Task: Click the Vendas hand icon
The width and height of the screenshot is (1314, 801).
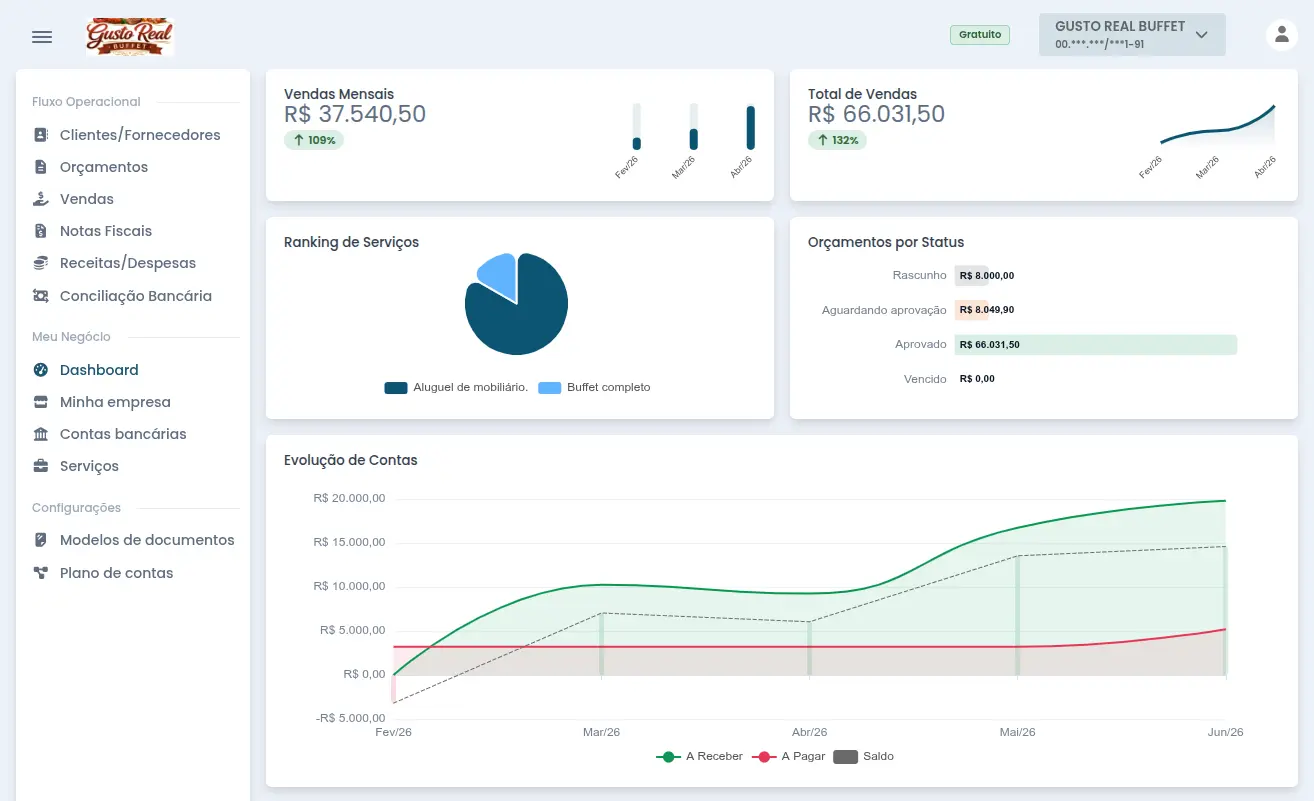Action: [41, 199]
